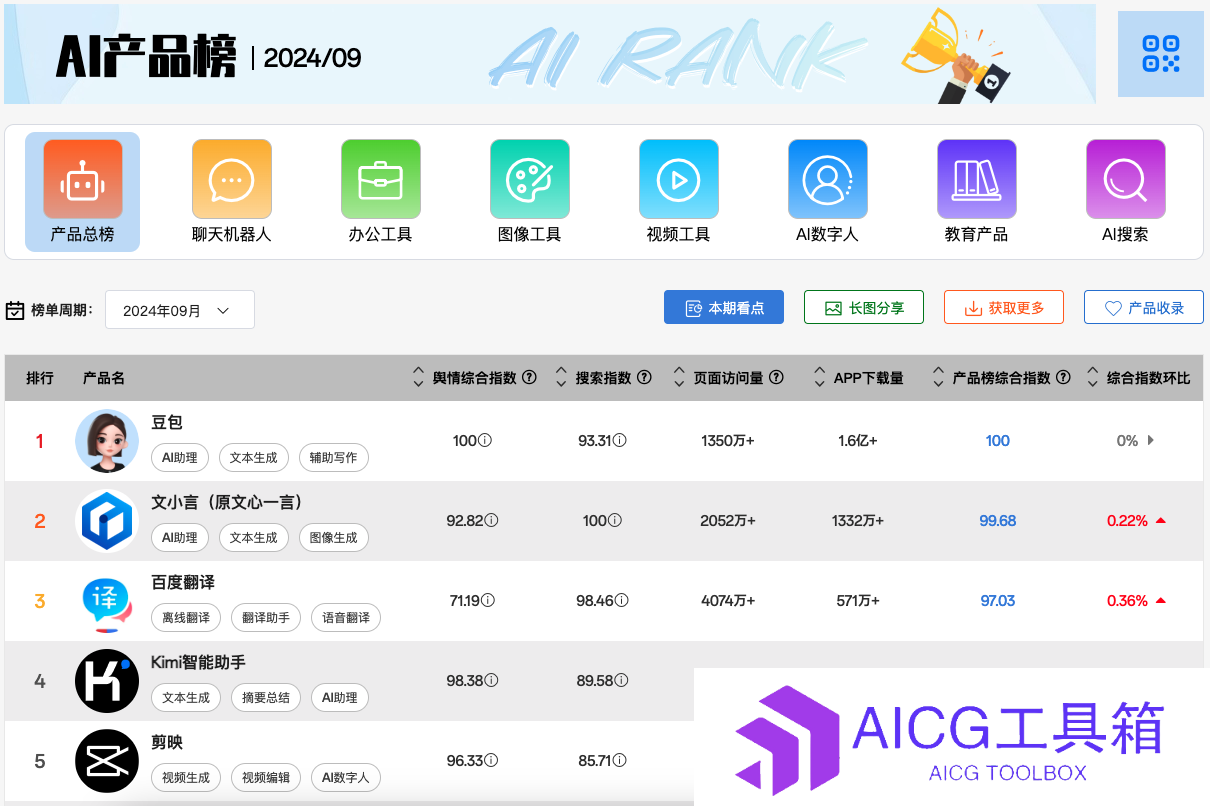The height and width of the screenshot is (806, 1210).
Task: Open the AI搜索 magnifier icon
Action: [x=1125, y=179]
